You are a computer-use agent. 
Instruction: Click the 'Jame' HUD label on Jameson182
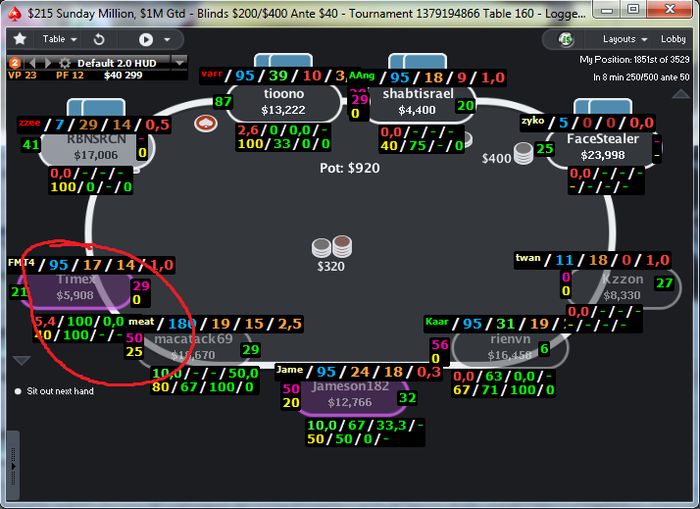point(289,370)
